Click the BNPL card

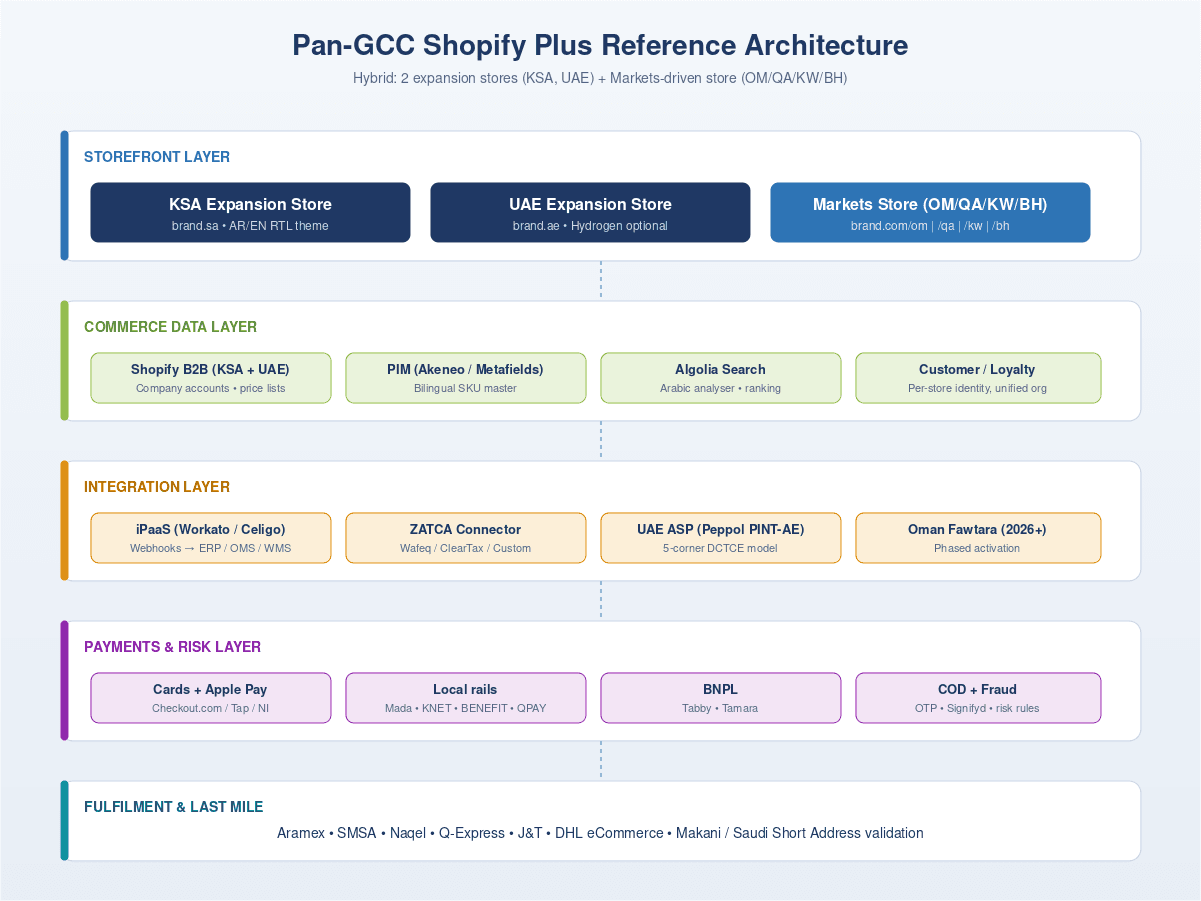pos(721,698)
